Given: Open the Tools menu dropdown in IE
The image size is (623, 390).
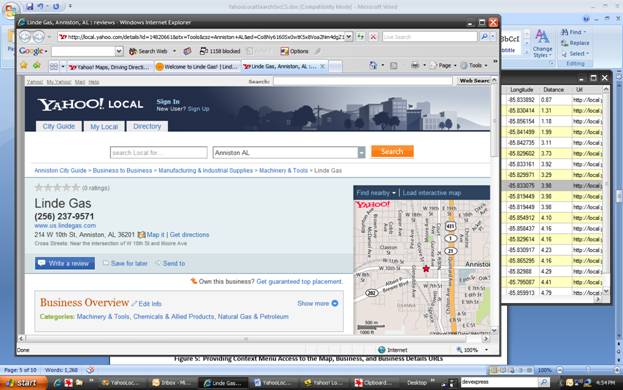Looking at the screenshot, I should 474,66.
